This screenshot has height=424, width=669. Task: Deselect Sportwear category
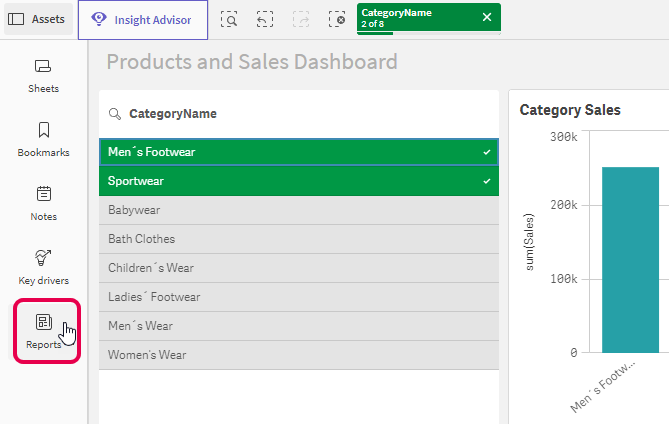pos(298,181)
